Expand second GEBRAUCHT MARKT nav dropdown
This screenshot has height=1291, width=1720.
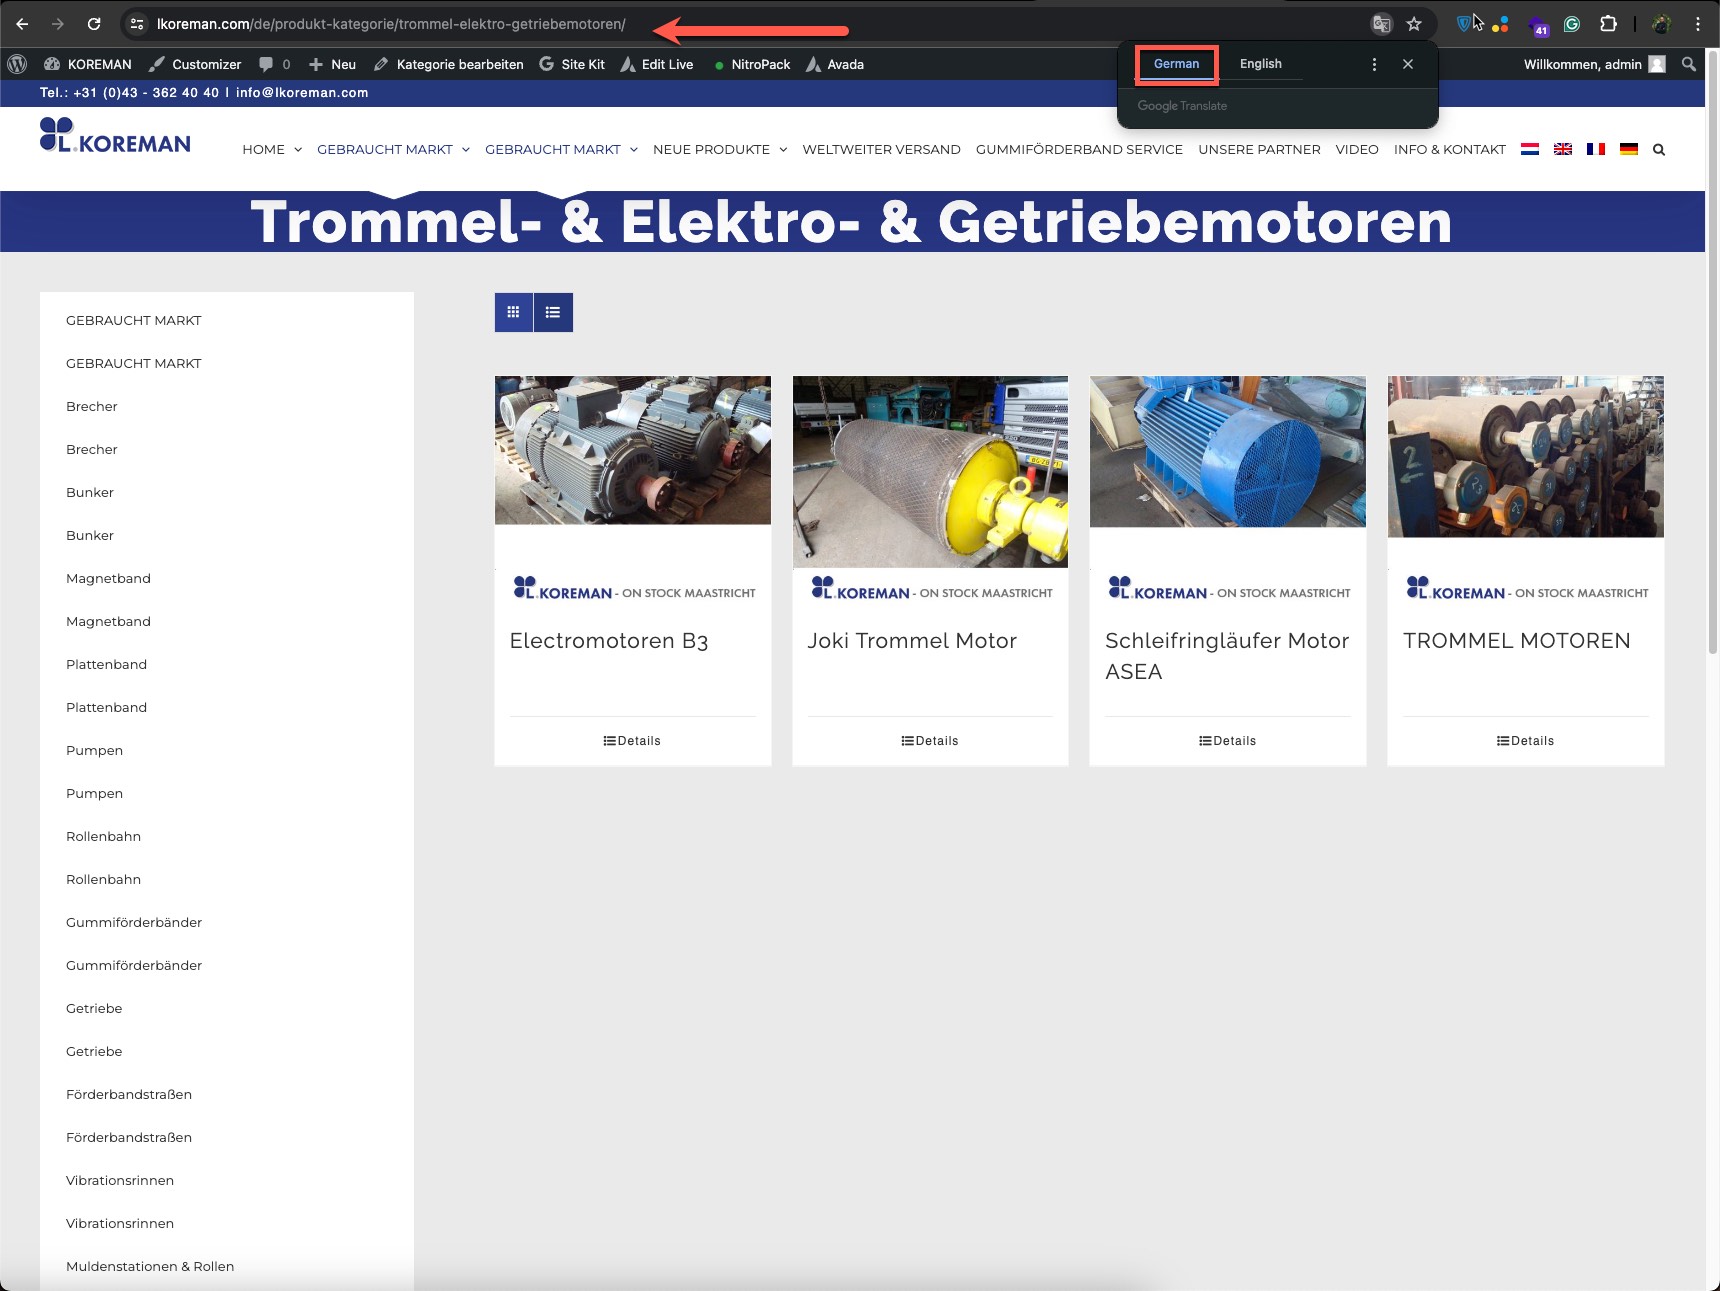point(634,150)
